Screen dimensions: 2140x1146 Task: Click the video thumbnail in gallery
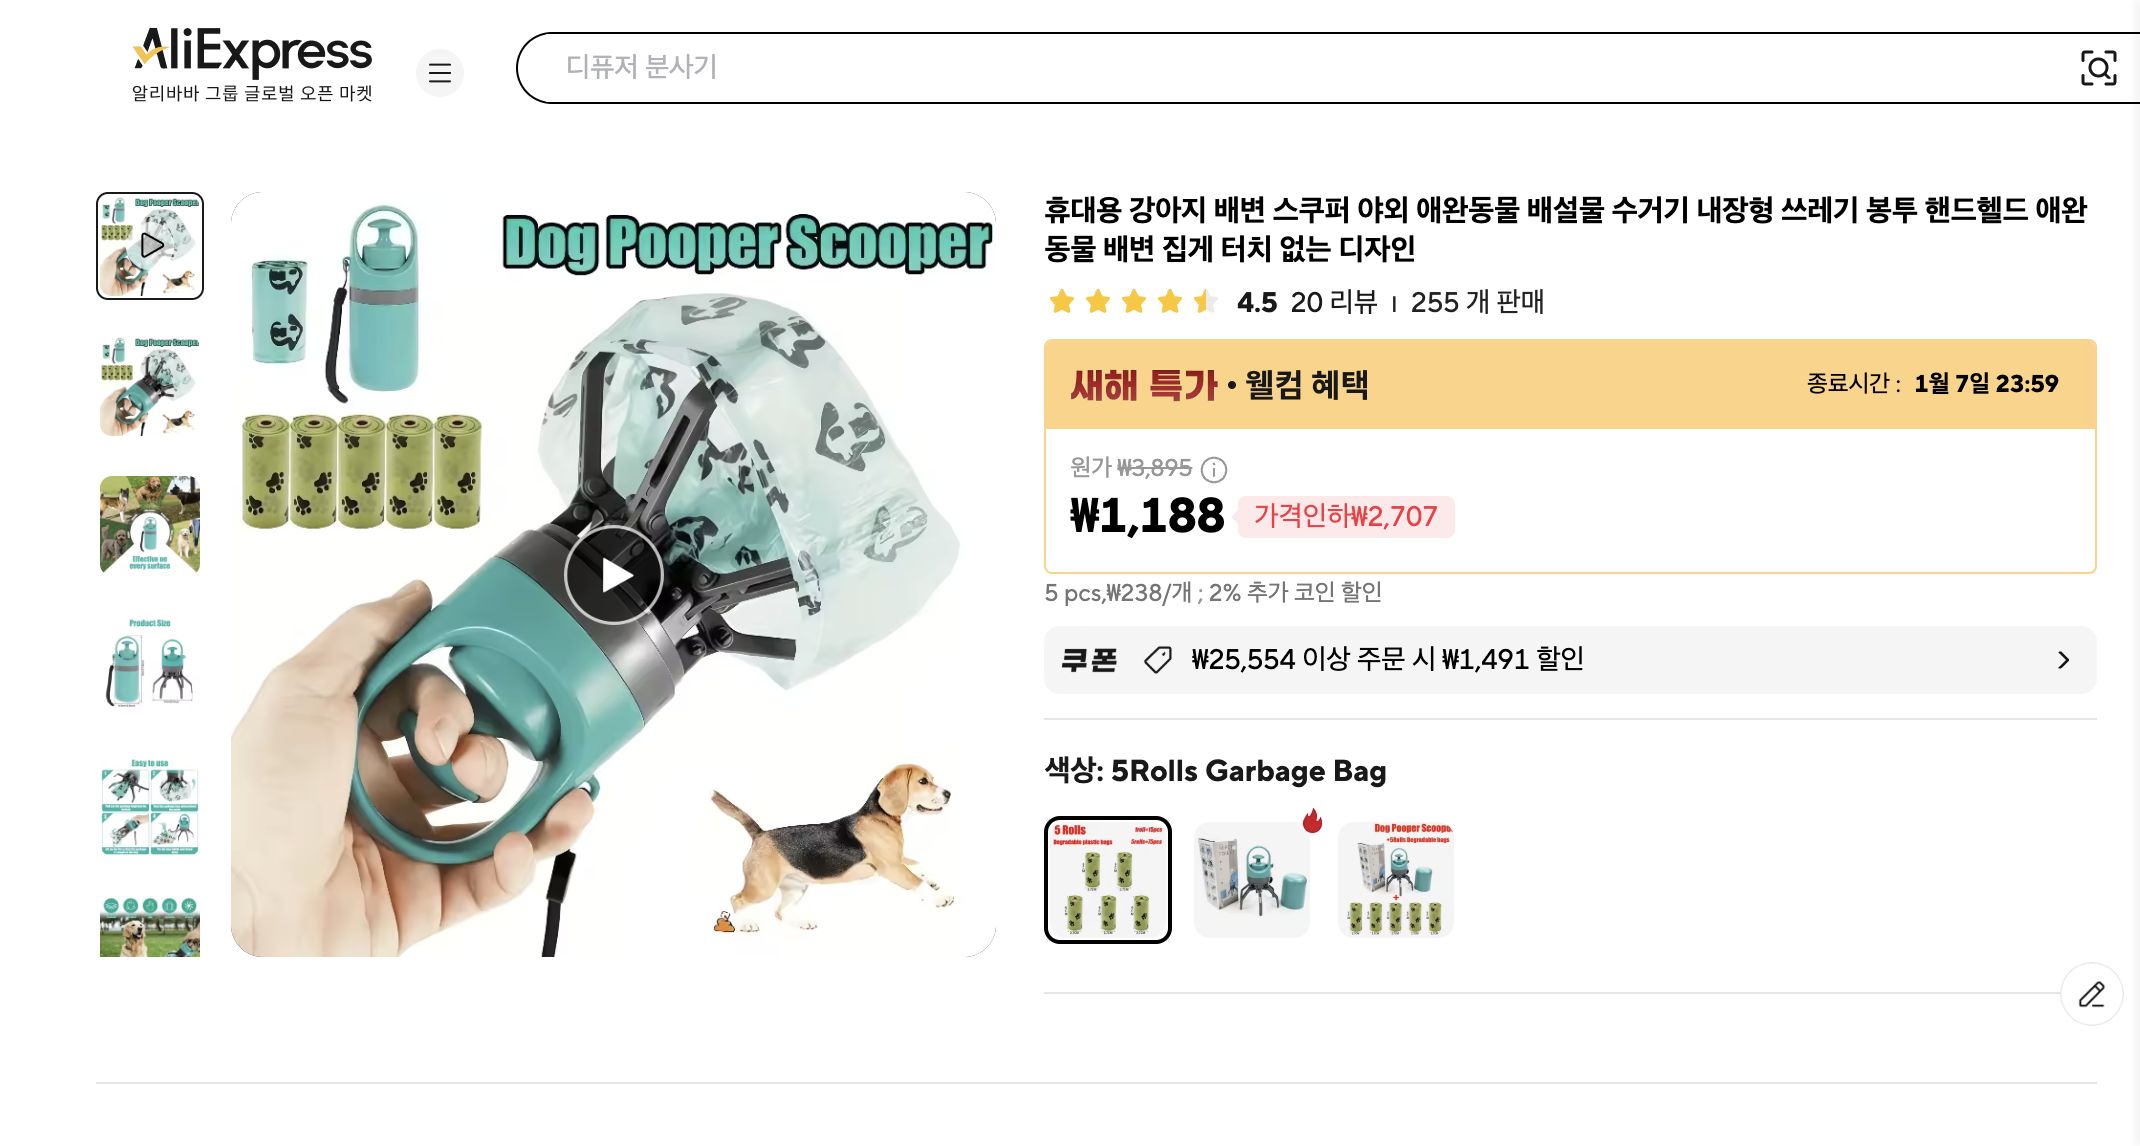(x=150, y=246)
